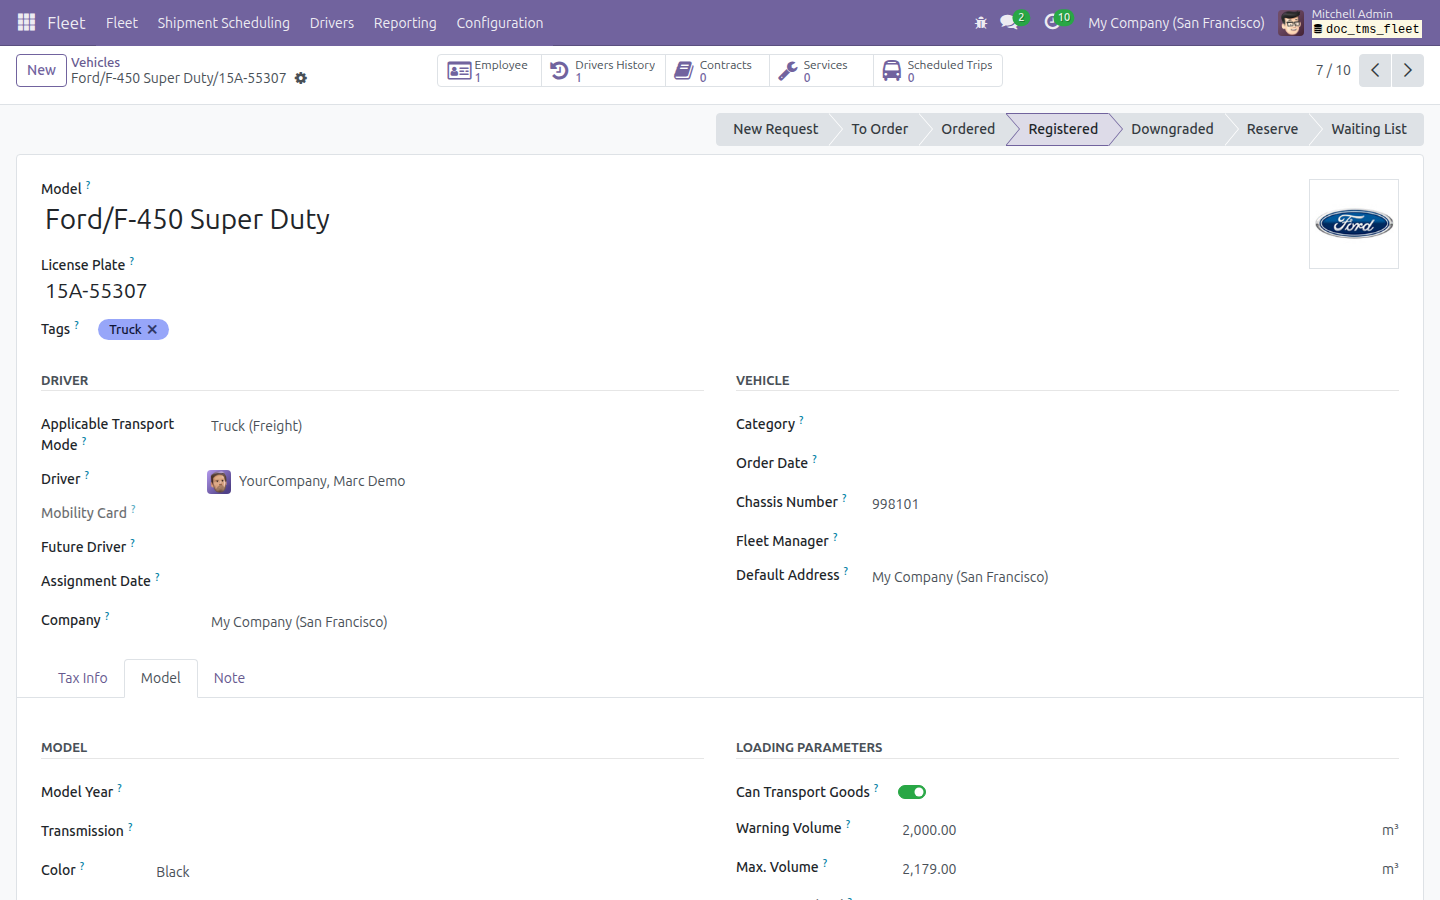The image size is (1440, 900).
Task: Open the apps grid menu icon
Action: tap(27, 22)
